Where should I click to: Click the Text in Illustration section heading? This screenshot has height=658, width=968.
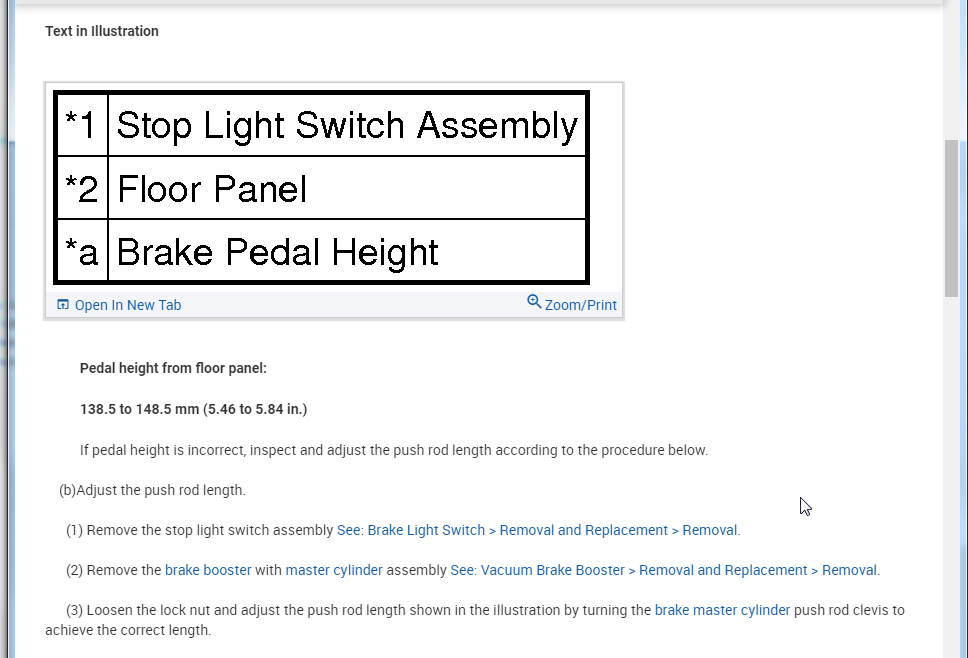[x=101, y=31]
